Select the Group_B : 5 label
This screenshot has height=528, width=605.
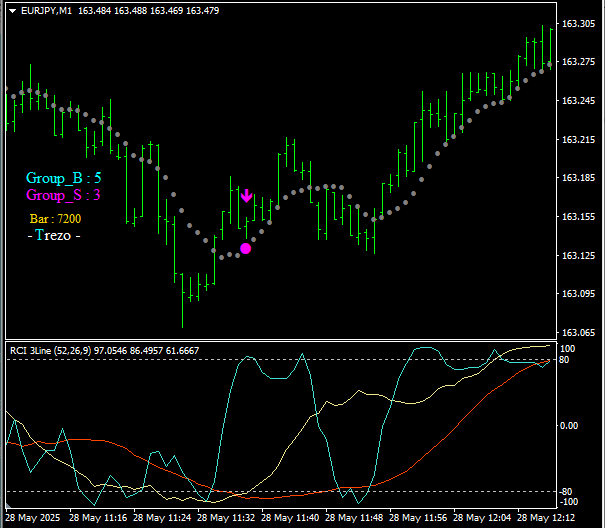click(63, 178)
